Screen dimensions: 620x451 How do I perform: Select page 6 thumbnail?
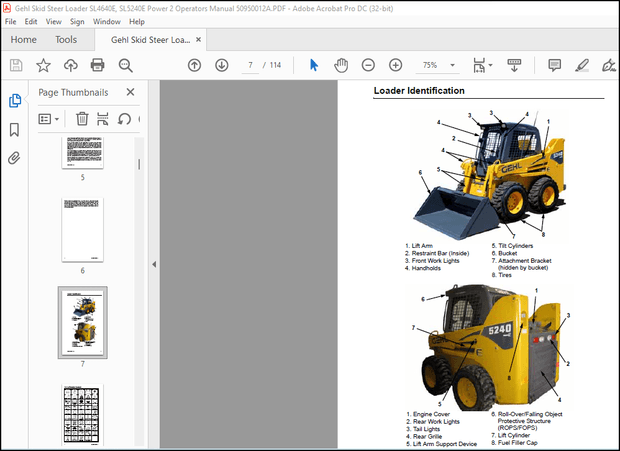click(83, 230)
